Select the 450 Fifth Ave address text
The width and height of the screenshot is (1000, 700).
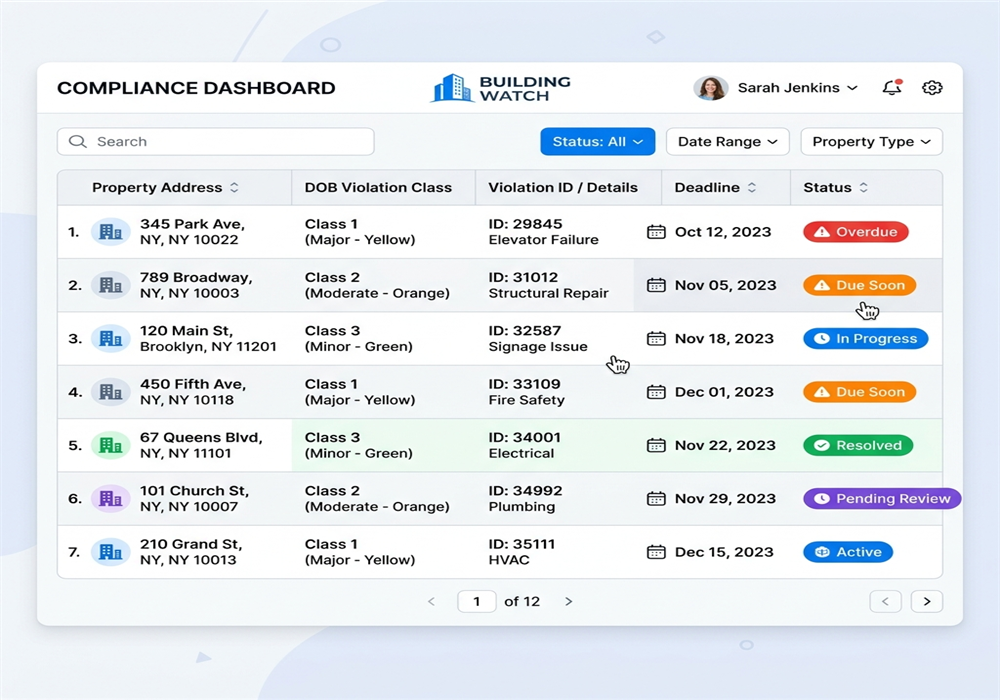tap(193, 392)
